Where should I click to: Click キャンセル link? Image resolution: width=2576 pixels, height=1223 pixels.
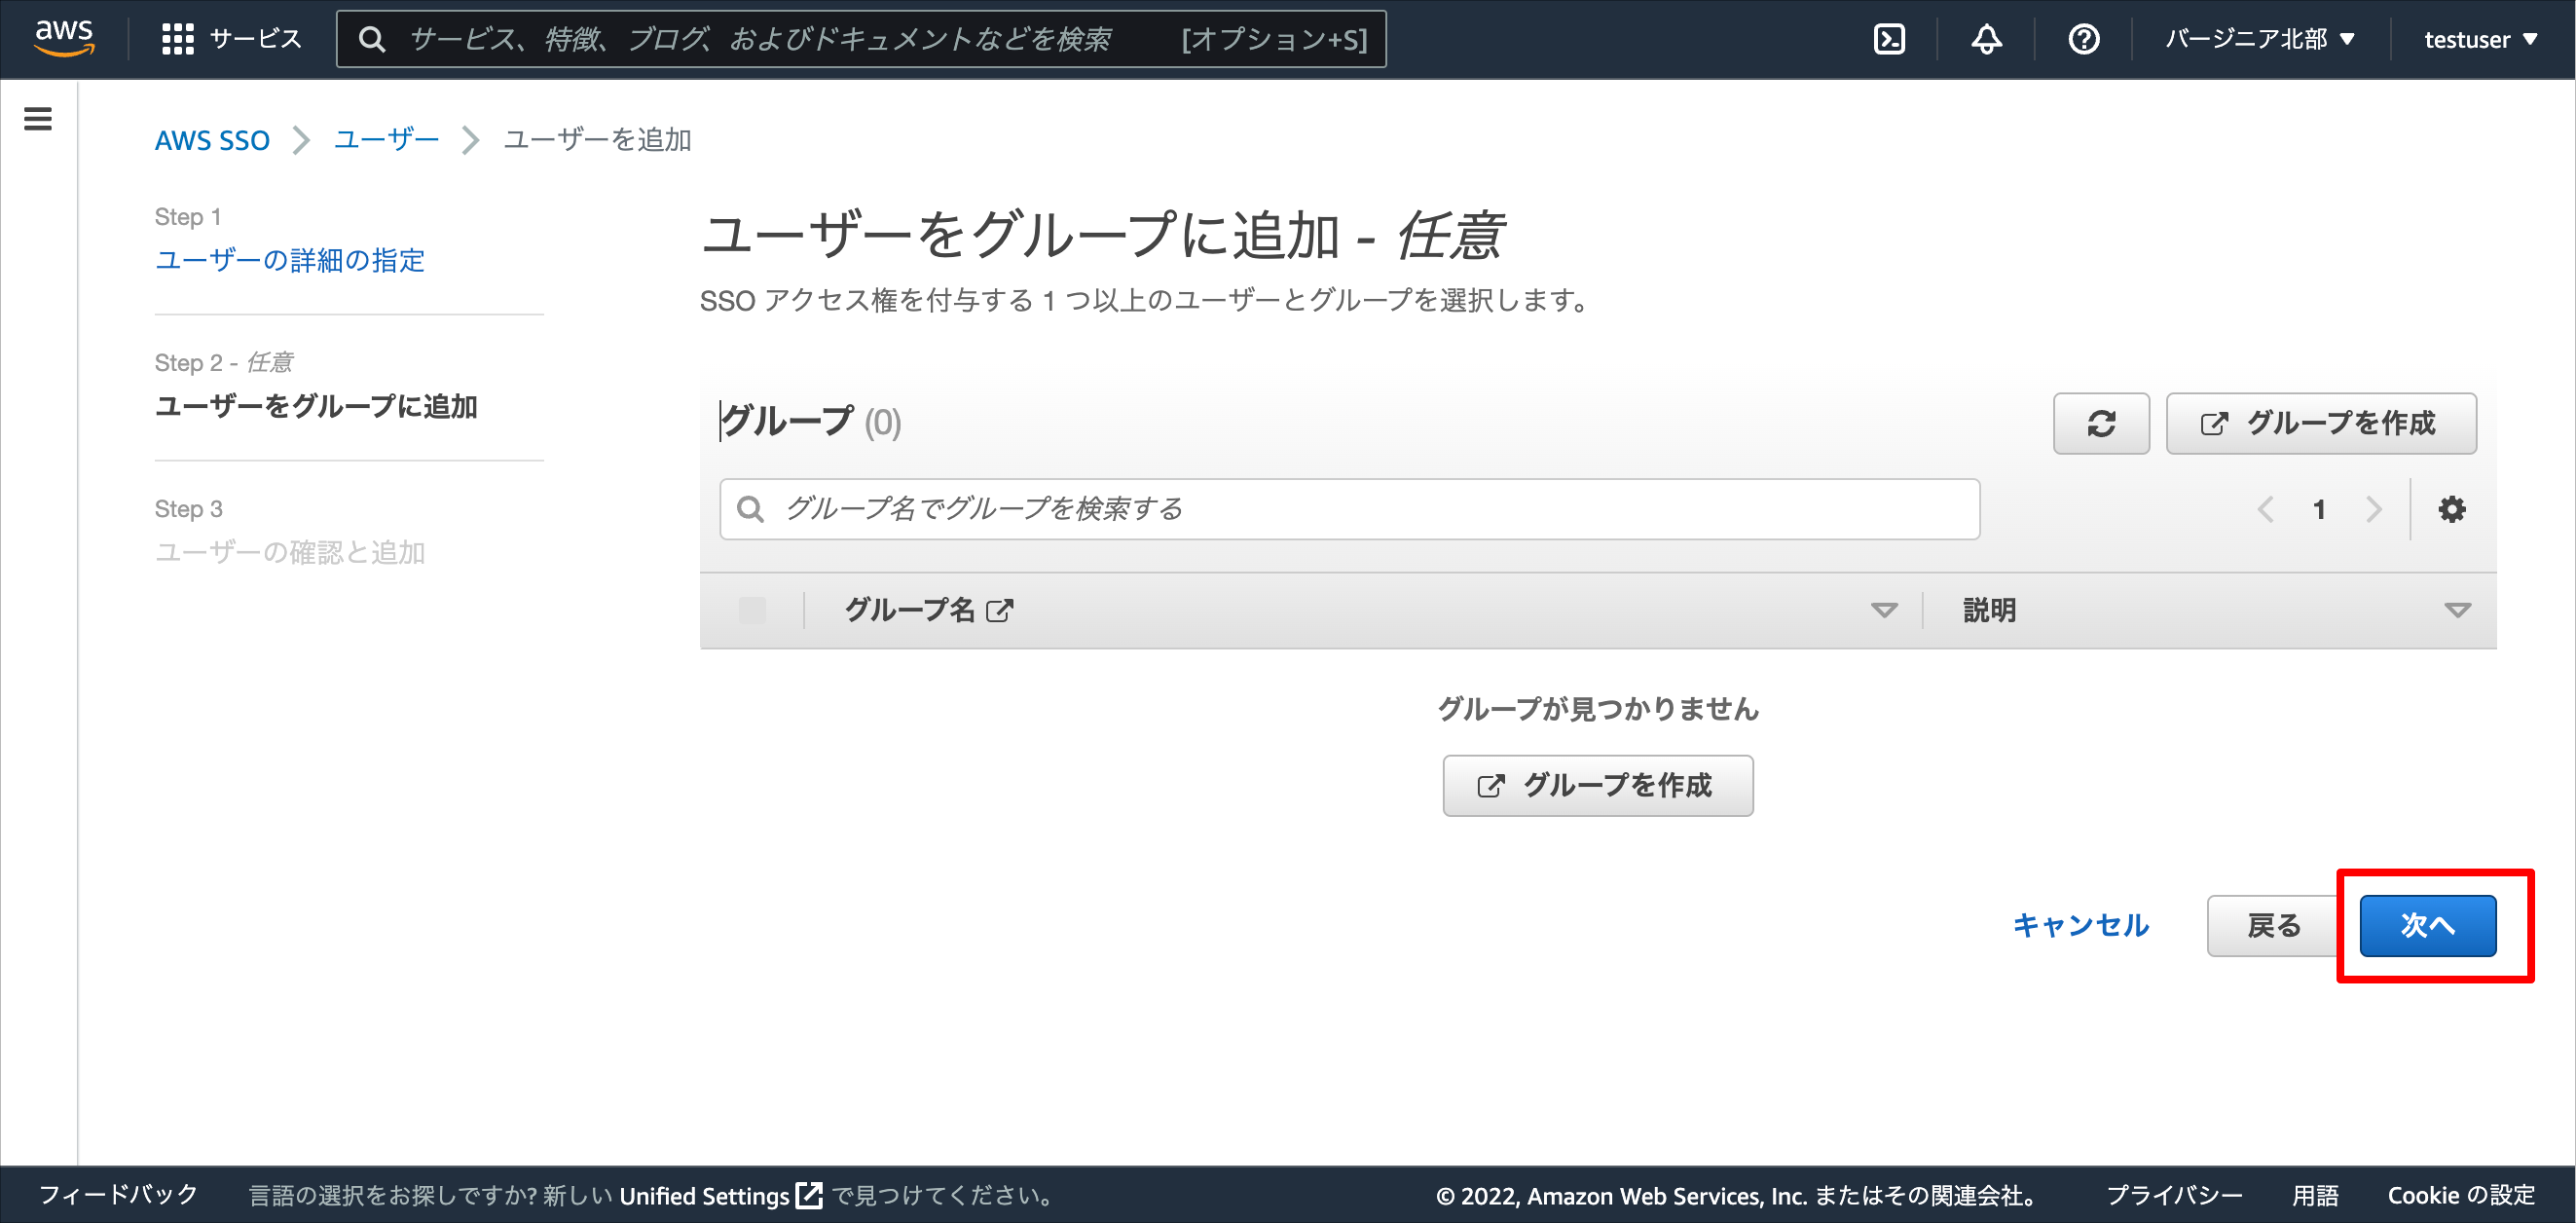tap(2080, 925)
